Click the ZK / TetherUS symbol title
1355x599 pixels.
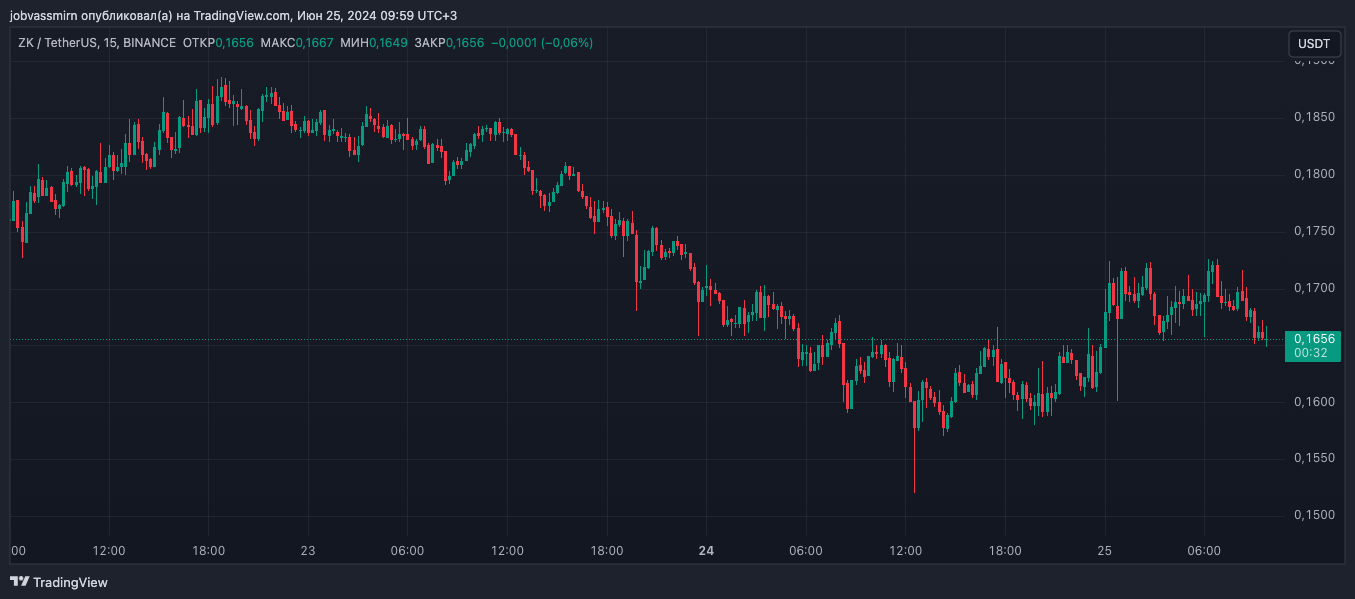(58, 43)
